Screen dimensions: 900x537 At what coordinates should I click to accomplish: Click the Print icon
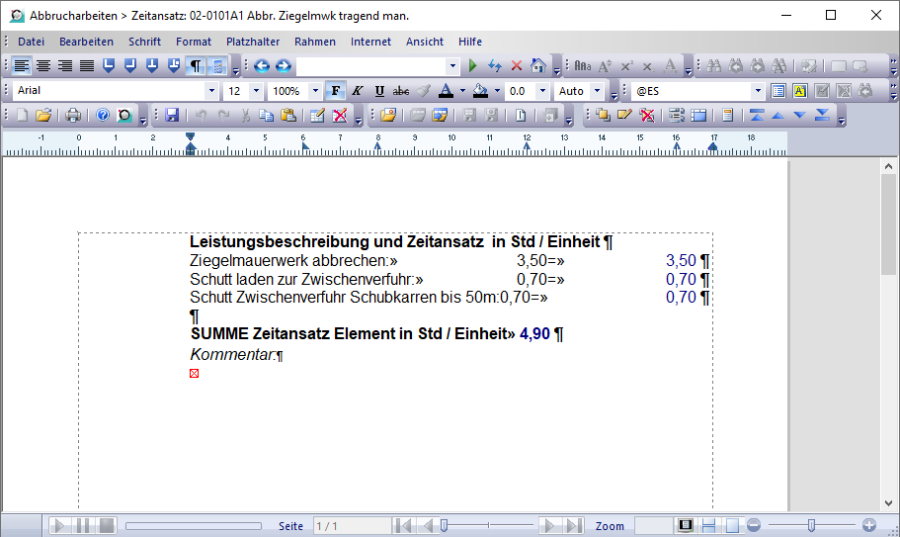coord(73,115)
